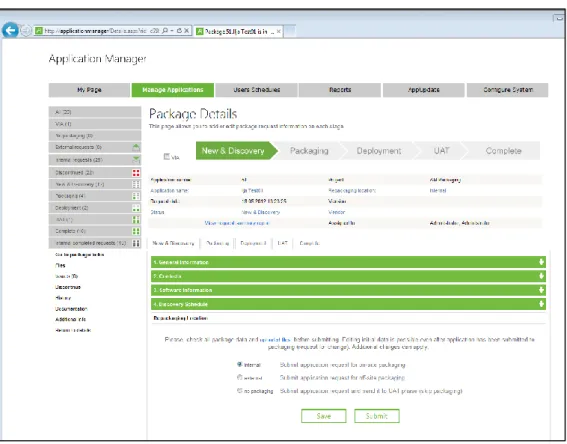
Task: Open the Users Schedules menu
Action: (x=256, y=90)
